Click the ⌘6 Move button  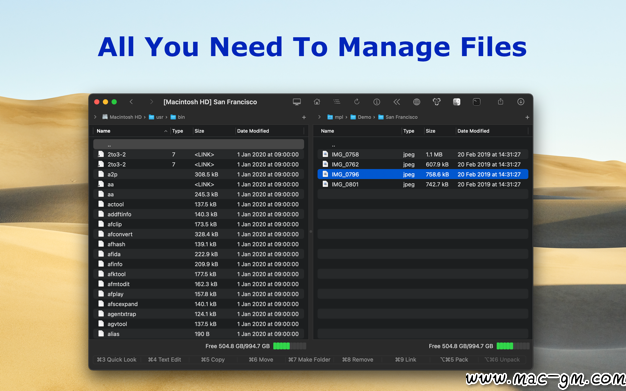click(261, 359)
